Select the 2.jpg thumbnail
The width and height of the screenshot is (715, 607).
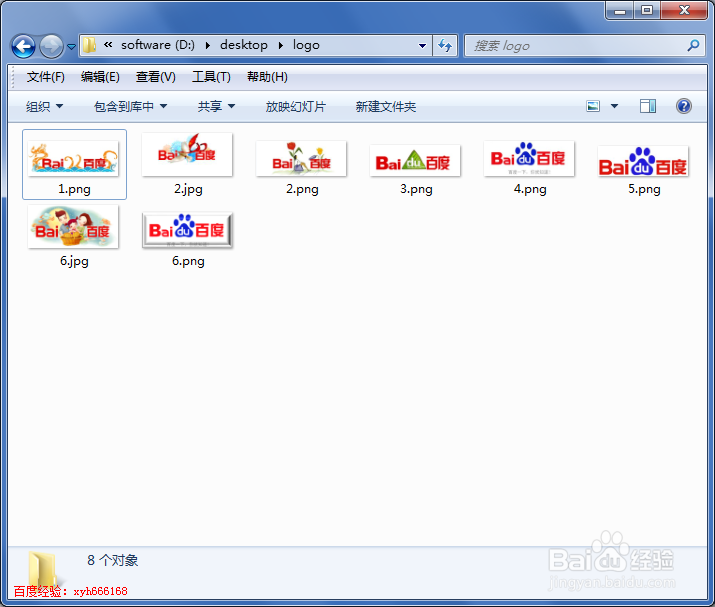(x=187, y=155)
